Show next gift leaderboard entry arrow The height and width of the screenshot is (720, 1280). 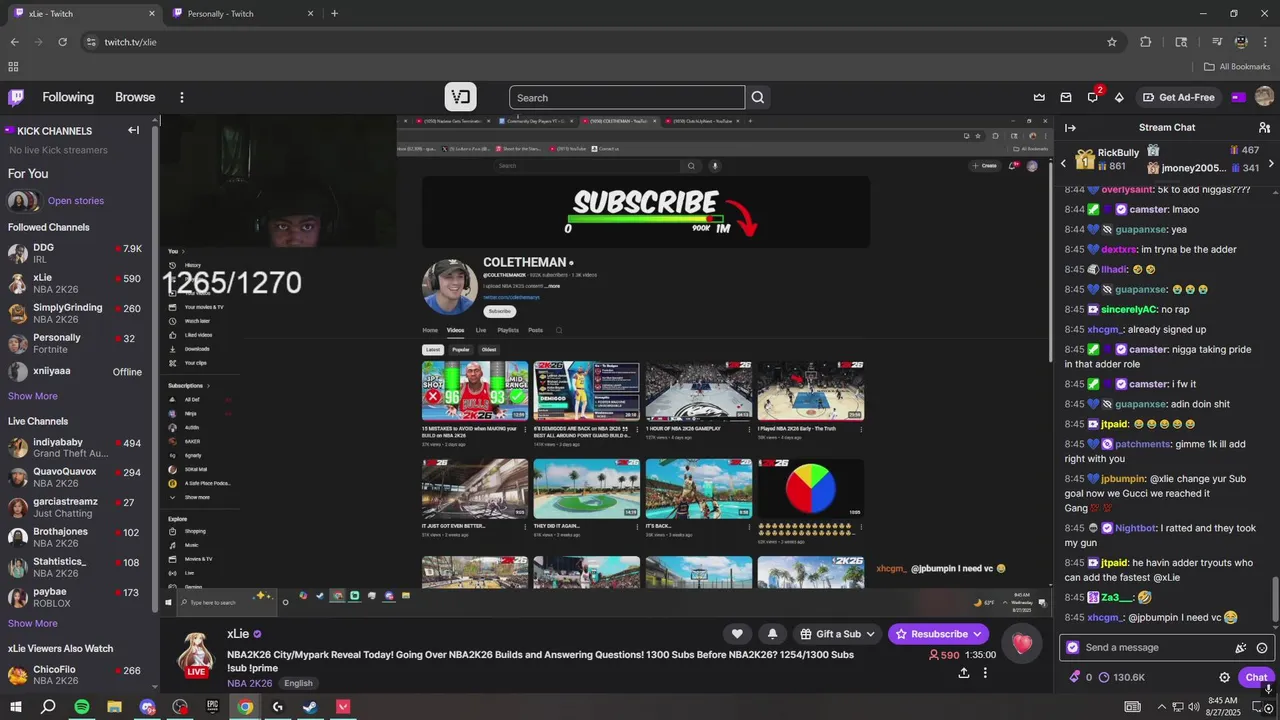[1271, 163]
